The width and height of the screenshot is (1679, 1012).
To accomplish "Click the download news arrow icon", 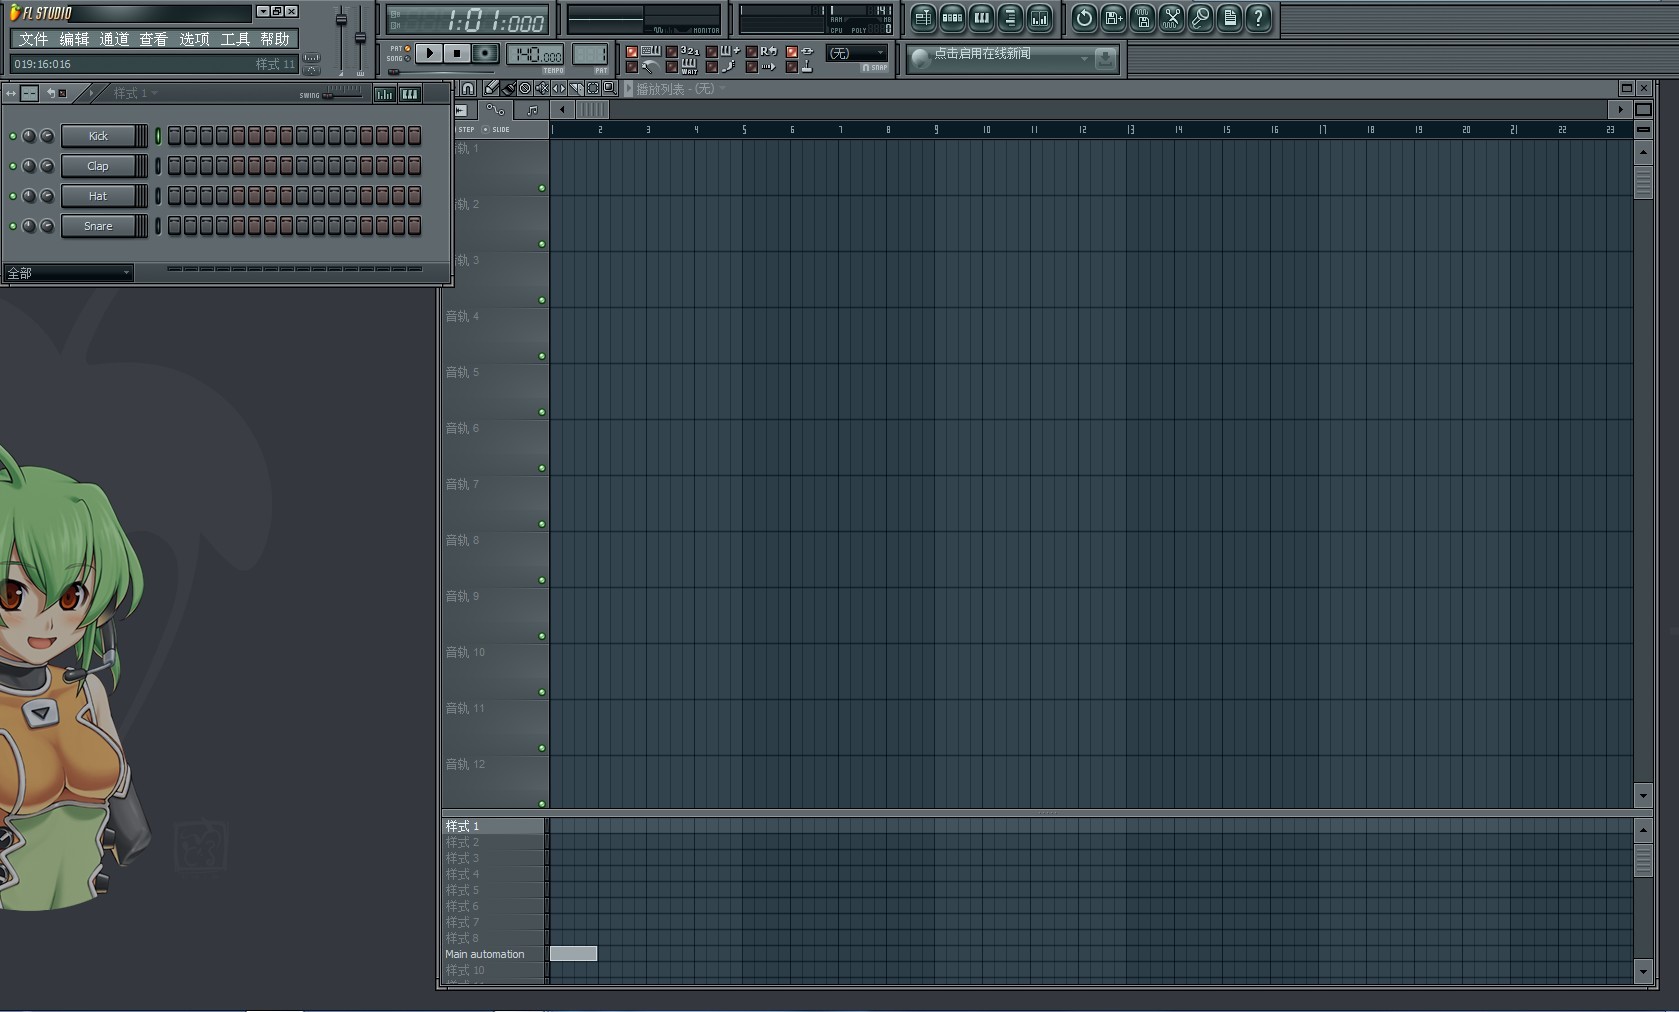I will point(1105,58).
